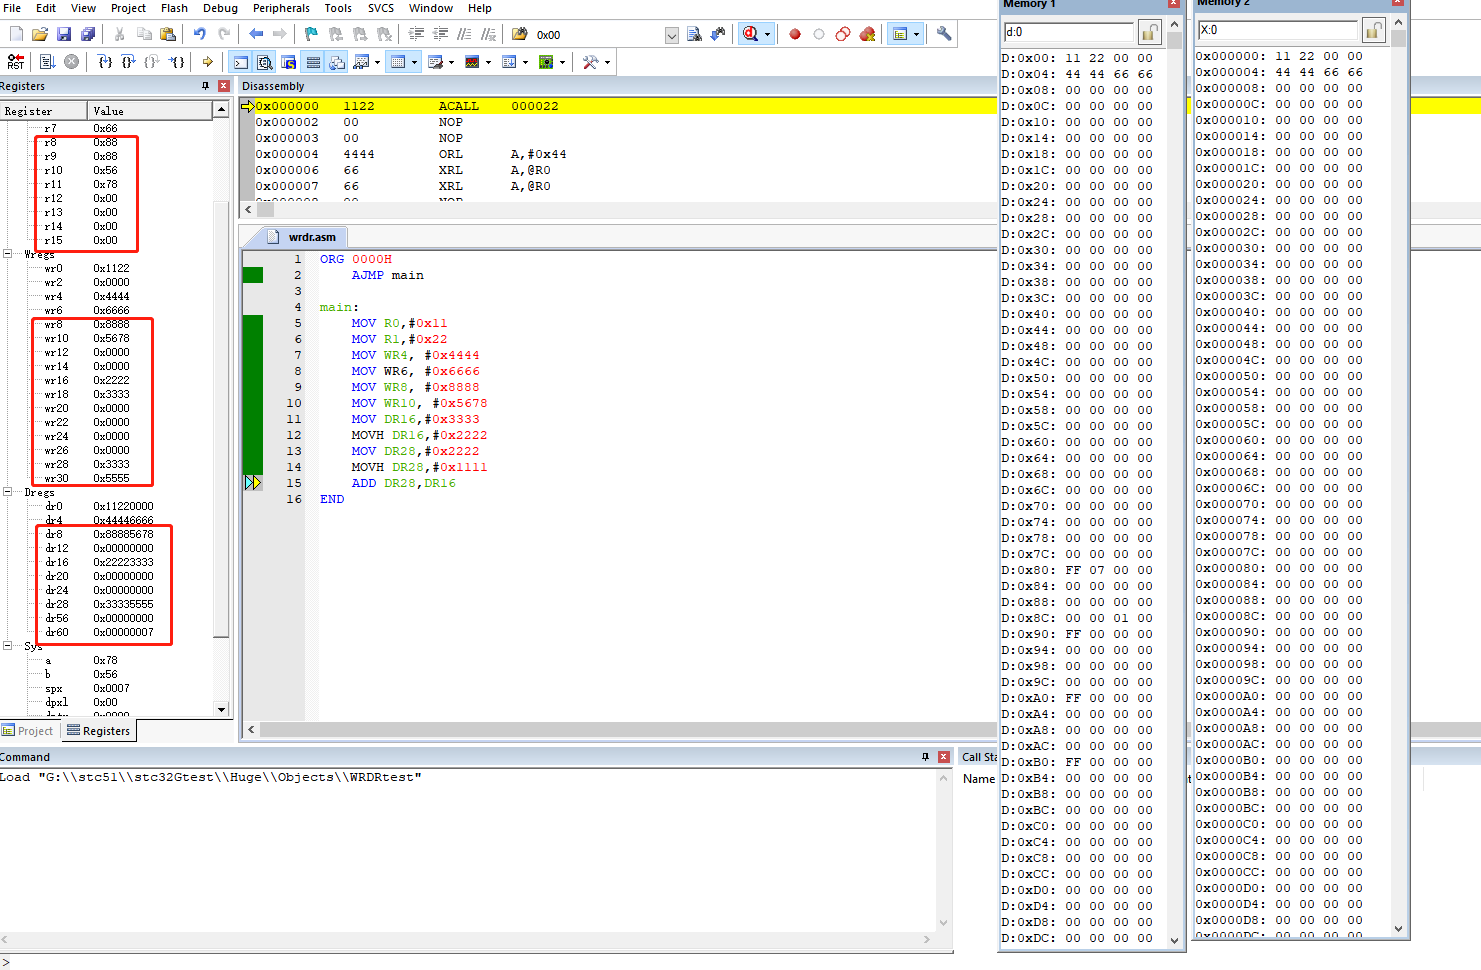
Task: Step over the current line
Action: coord(128,62)
